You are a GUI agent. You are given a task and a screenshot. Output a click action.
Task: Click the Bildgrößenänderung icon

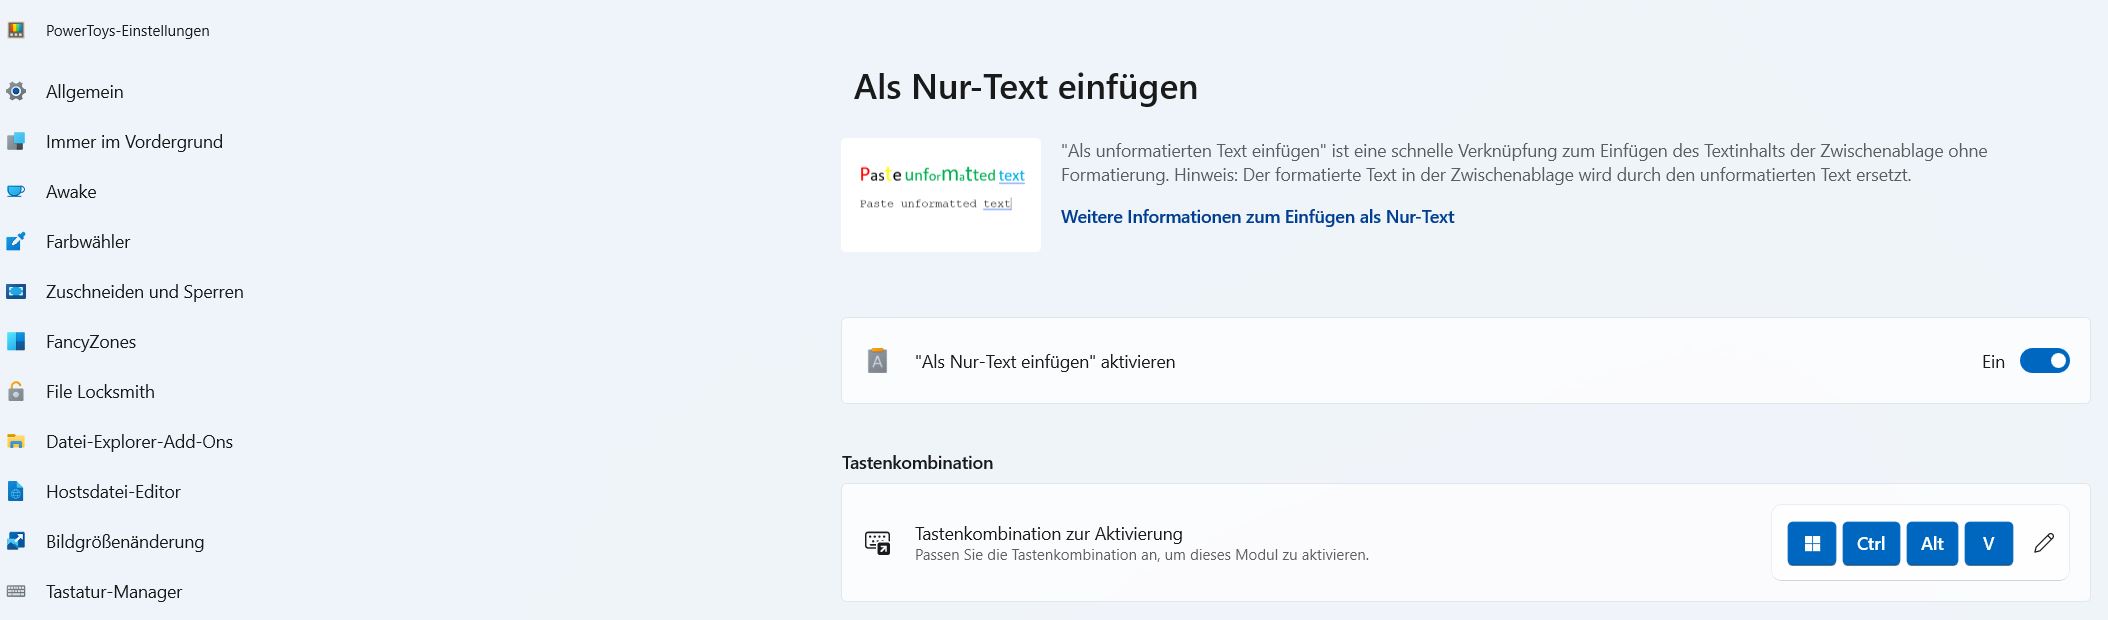(x=16, y=542)
